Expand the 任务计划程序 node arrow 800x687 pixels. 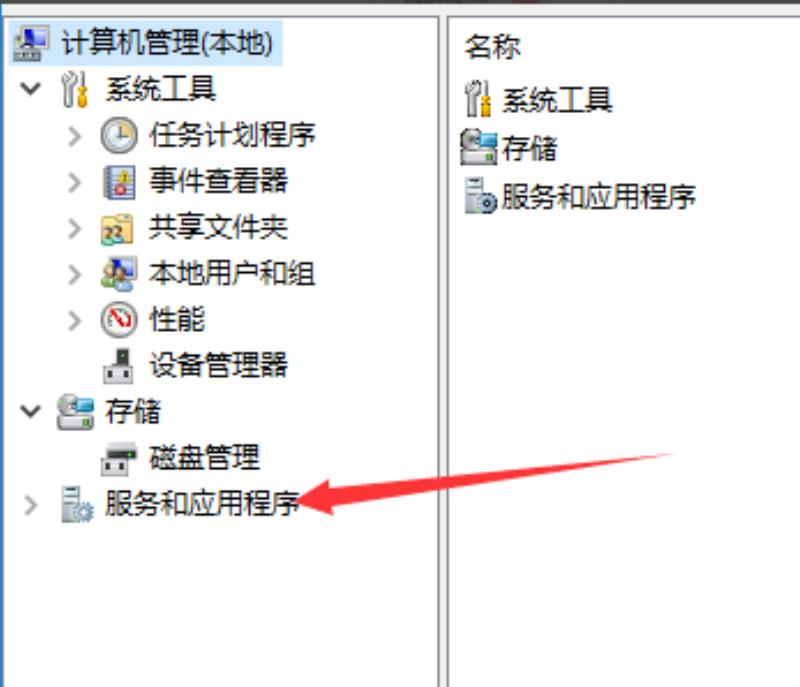click(74, 136)
